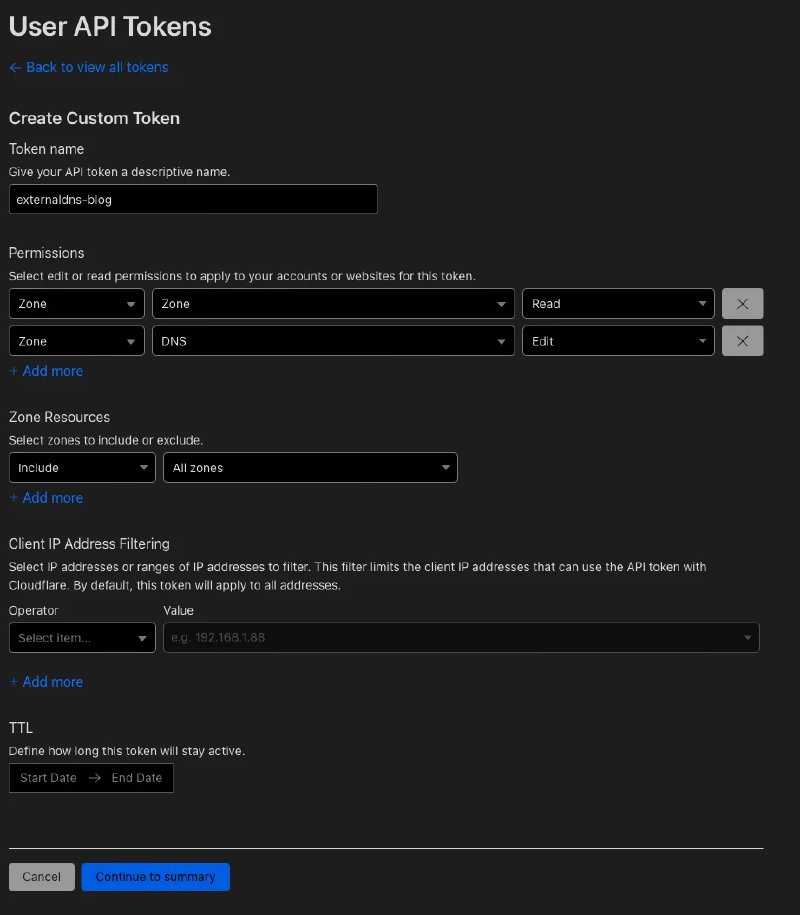Remove the DNS Edit permission row
Image resolution: width=800 pixels, height=915 pixels.
(x=742, y=341)
